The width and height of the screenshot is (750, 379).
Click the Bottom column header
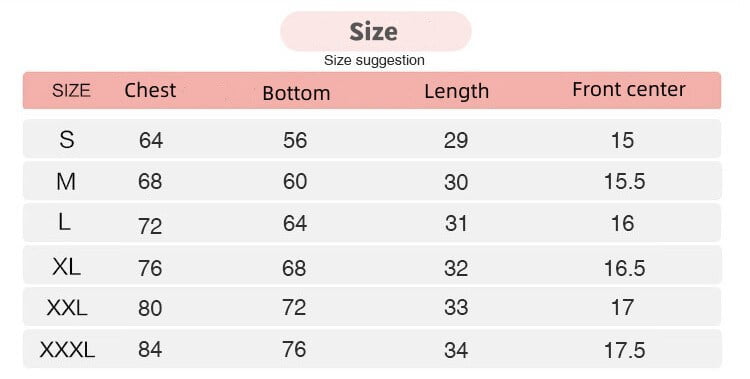pos(296,93)
